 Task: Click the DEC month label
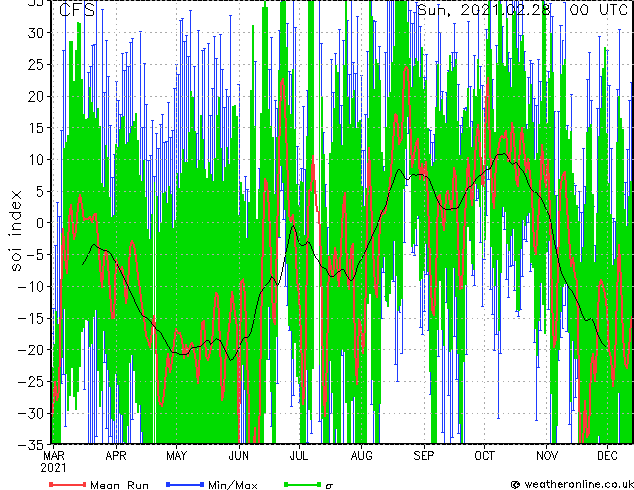pyautogui.click(x=607, y=456)
